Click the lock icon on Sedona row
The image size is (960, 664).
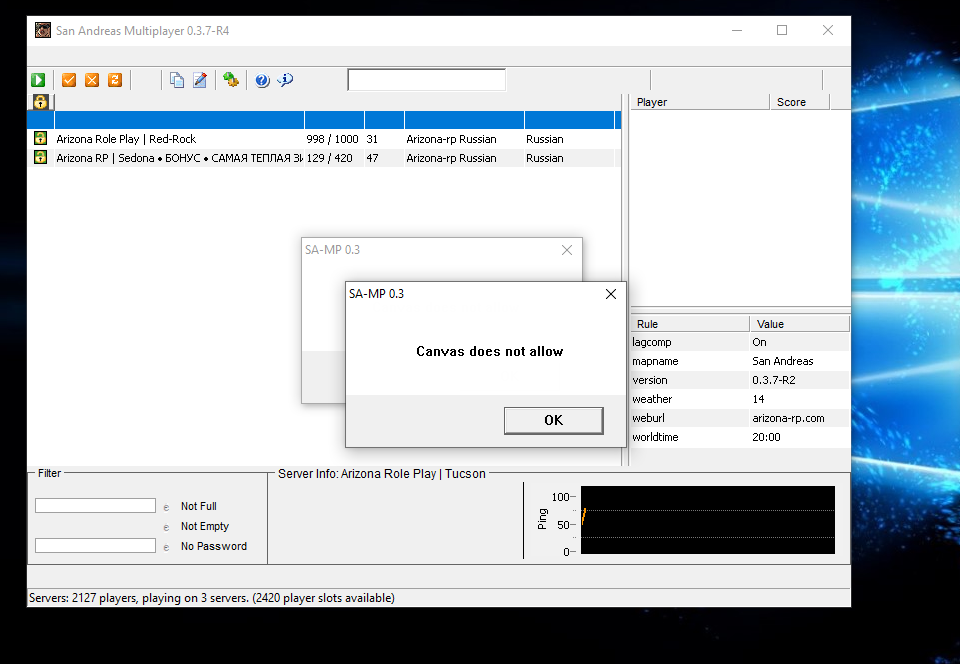pos(40,157)
